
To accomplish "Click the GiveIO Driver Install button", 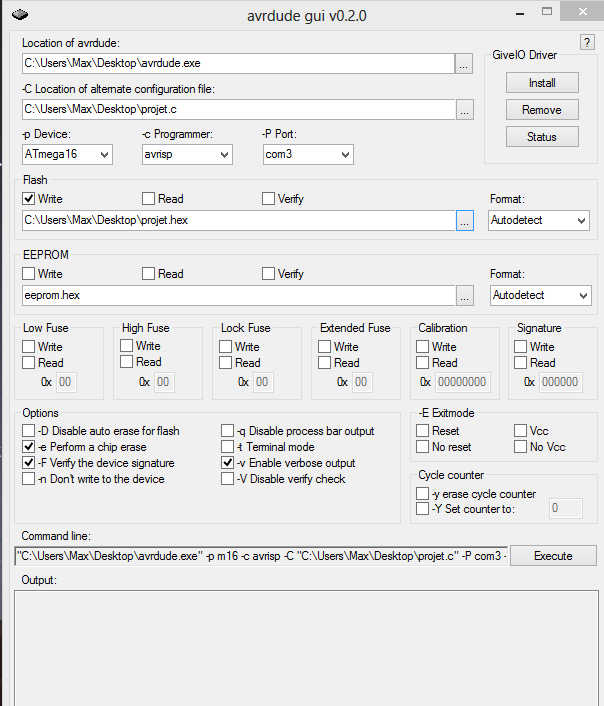I will click(542, 83).
